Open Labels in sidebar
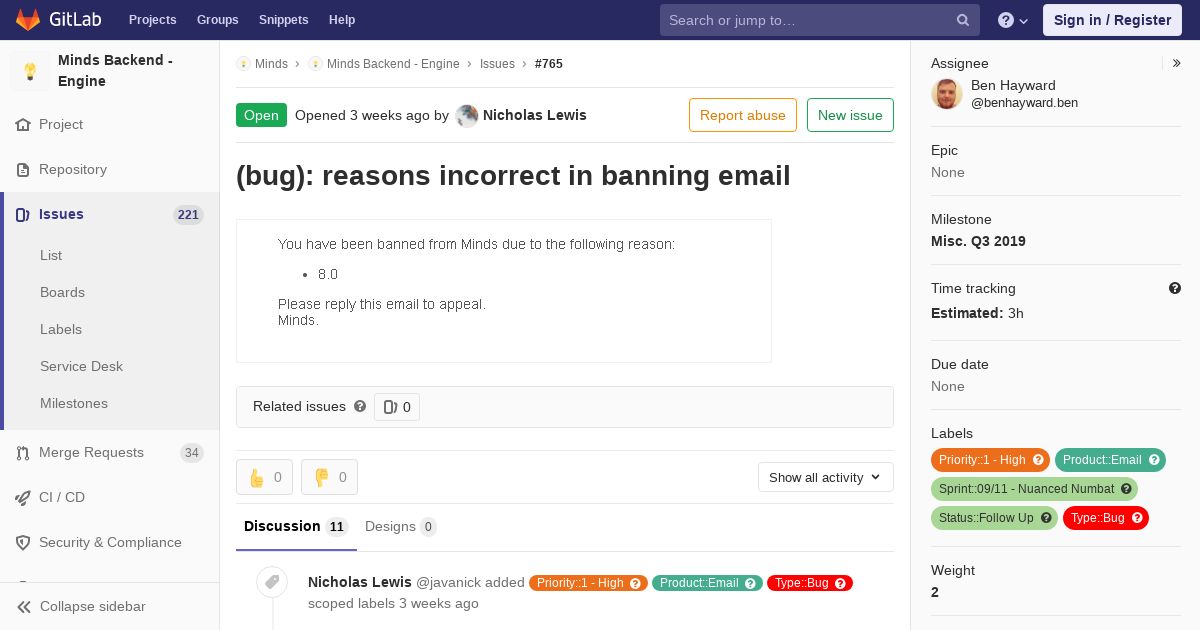Screen dimensions: 1200x630 (61, 329)
